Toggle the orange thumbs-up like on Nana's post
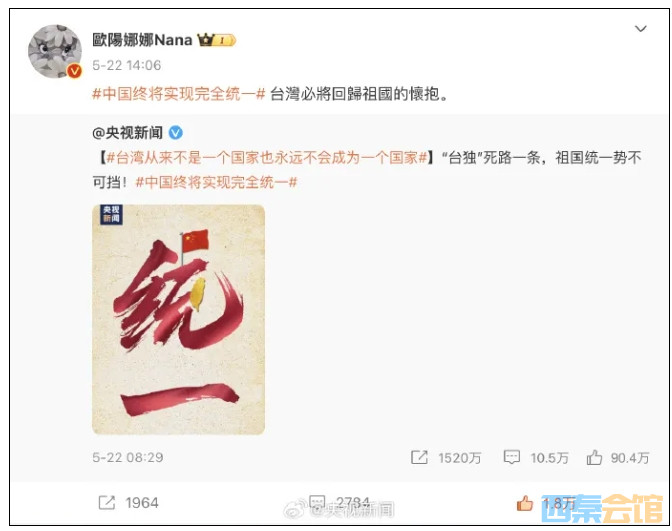672x531 pixels. pos(525,503)
